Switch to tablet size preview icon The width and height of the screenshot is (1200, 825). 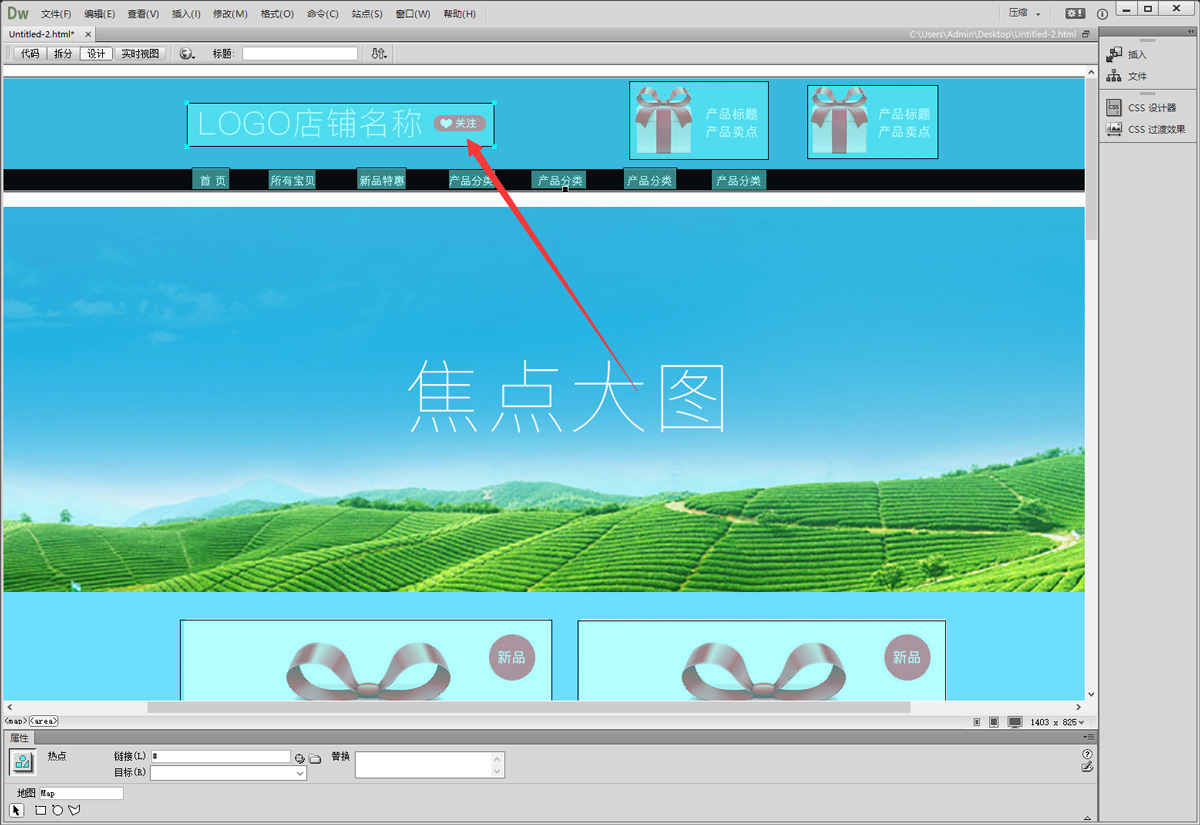pos(993,722)
